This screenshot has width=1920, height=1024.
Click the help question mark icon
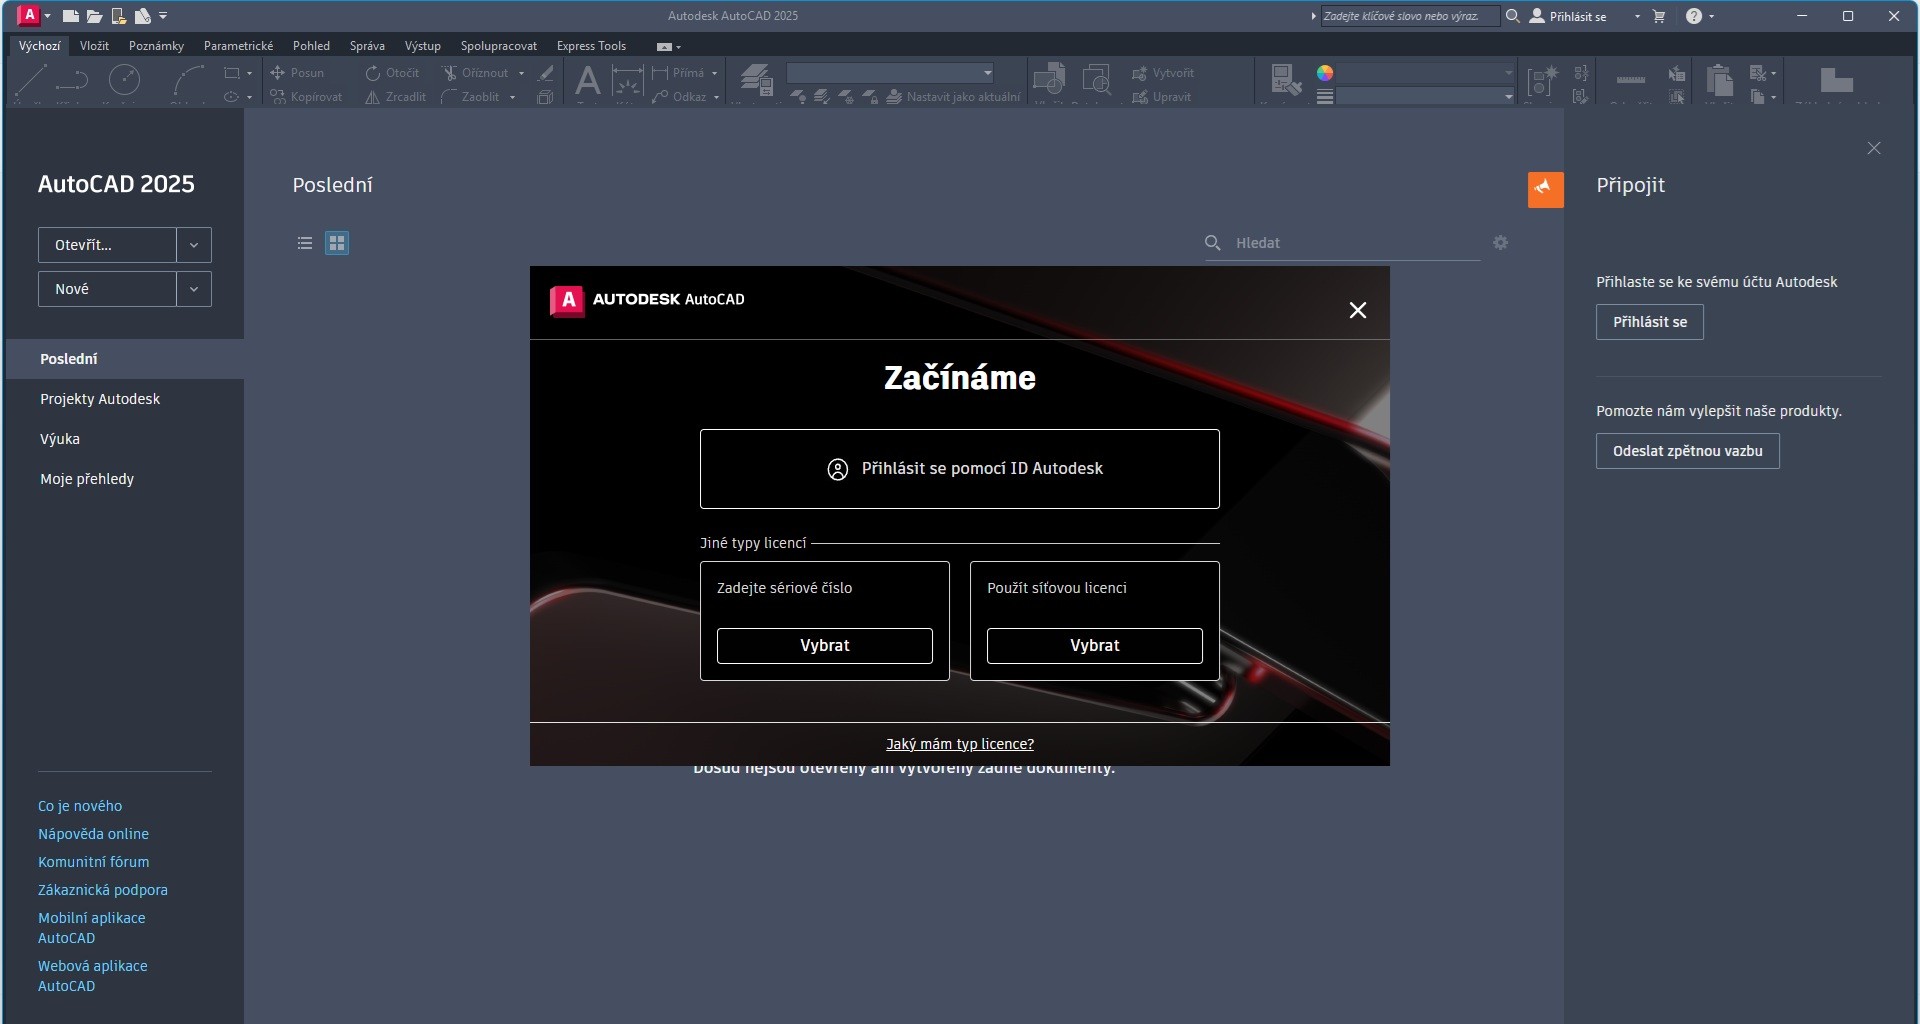tap(1693, 16)
